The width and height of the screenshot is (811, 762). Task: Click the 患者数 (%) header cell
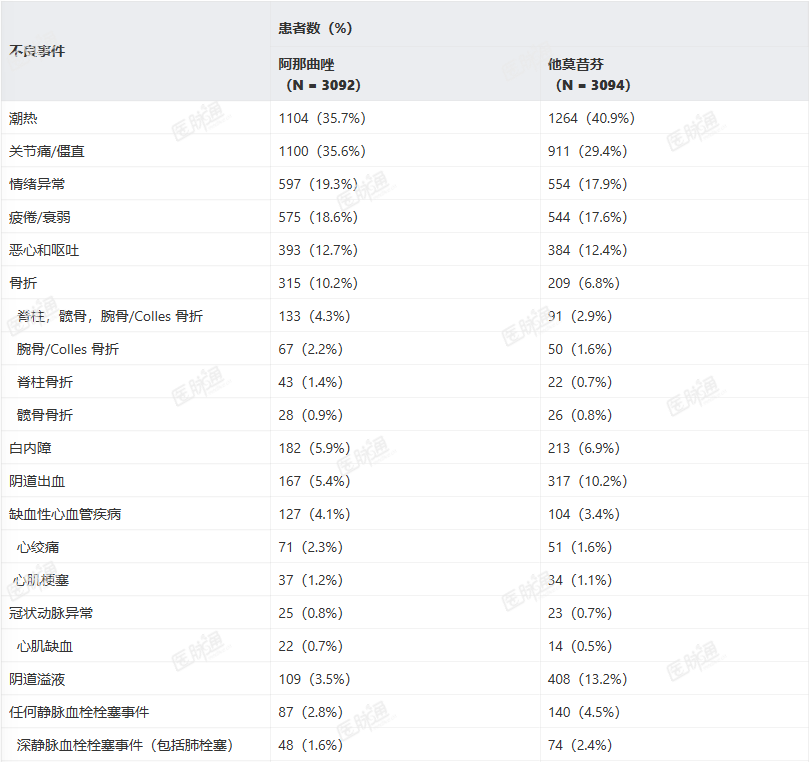[315, 28]
